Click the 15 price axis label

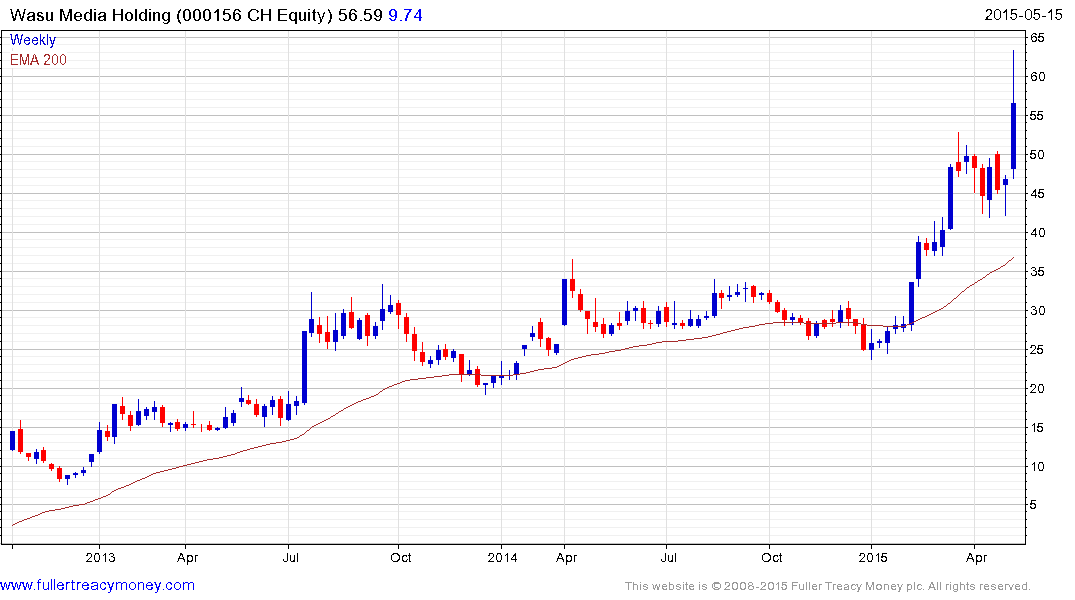coord(1037,428)
